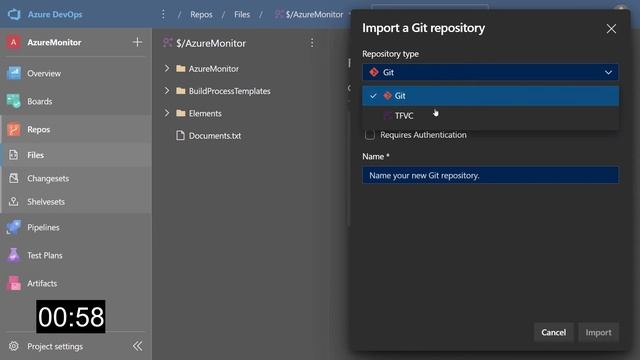Screen dimensions: 640x360
Task: Expand the AzureMonitor folder
Action: [167, 68]
